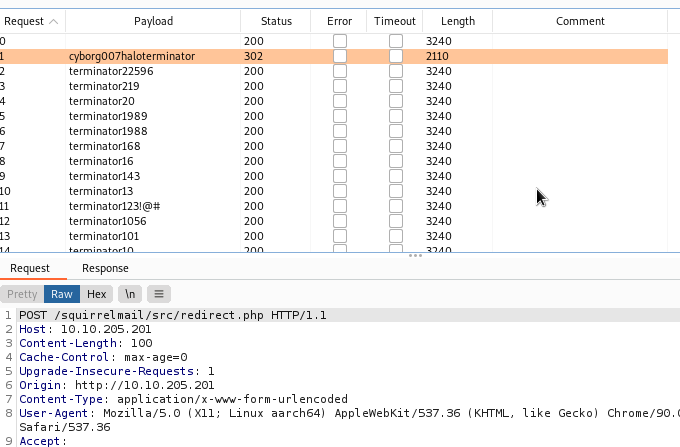This screenshot has width=680, height=447.
Task: Toggle non-printable characters with \n button
Action: [x=130, y=294]
